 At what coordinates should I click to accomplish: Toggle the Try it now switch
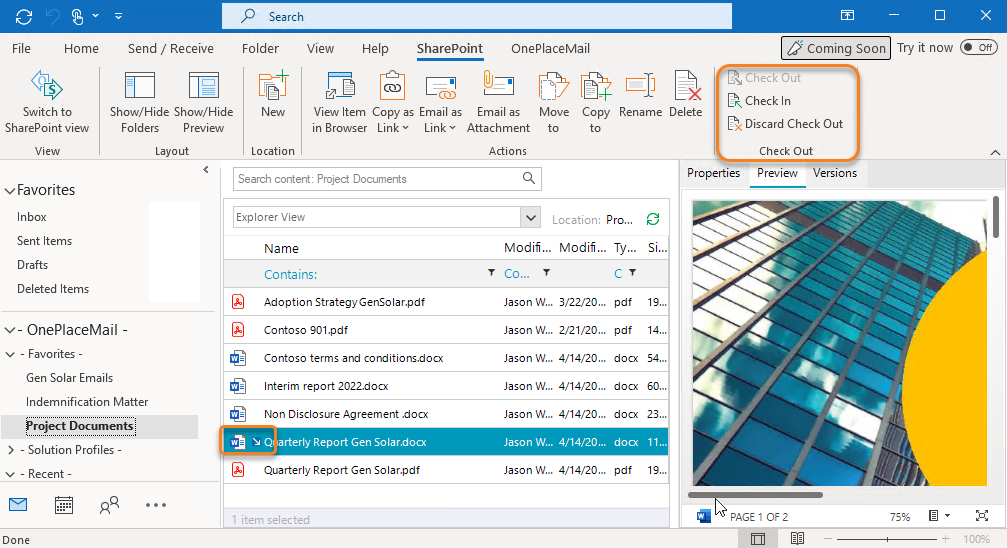tap(978, 48)
